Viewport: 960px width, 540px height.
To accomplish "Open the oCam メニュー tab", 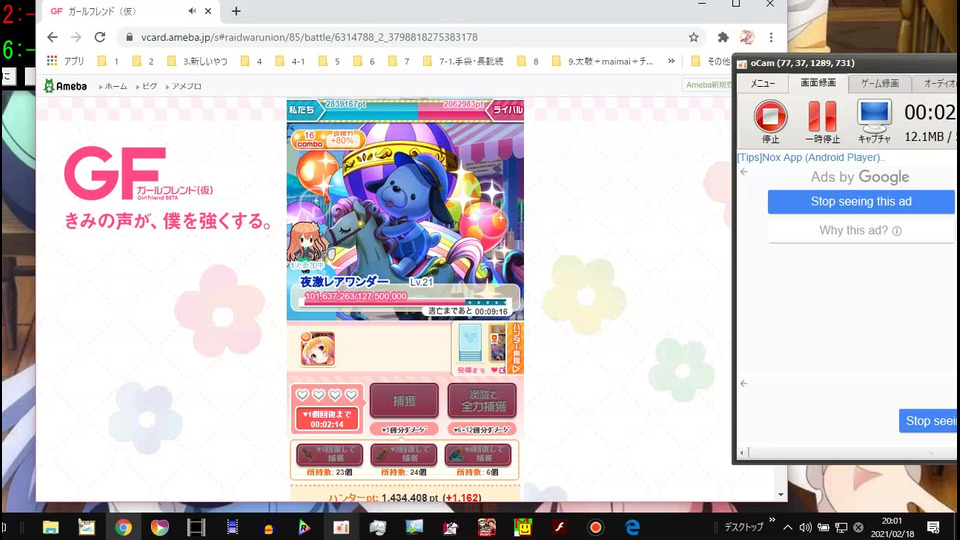I will coord(762,84).
